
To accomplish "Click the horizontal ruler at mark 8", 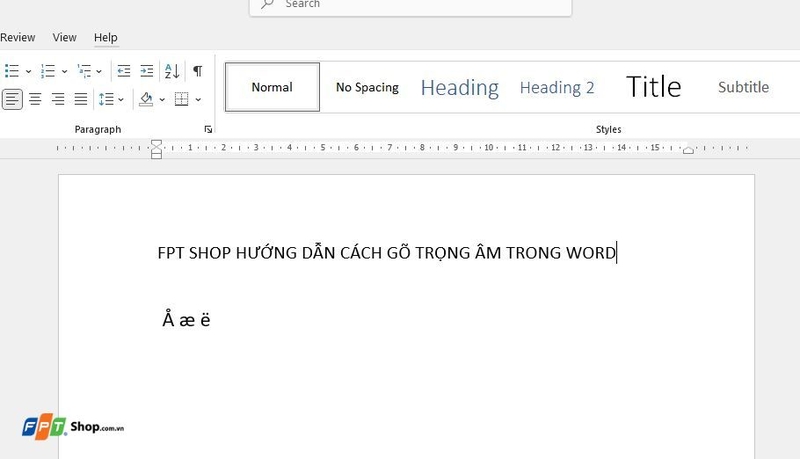I will click(422, 148).
